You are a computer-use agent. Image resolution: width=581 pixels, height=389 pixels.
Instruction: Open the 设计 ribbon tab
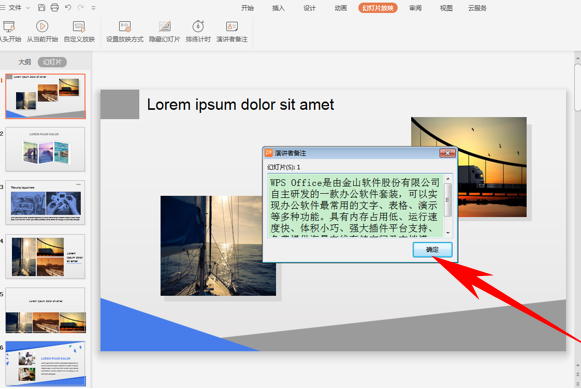[x=309, y=8]
